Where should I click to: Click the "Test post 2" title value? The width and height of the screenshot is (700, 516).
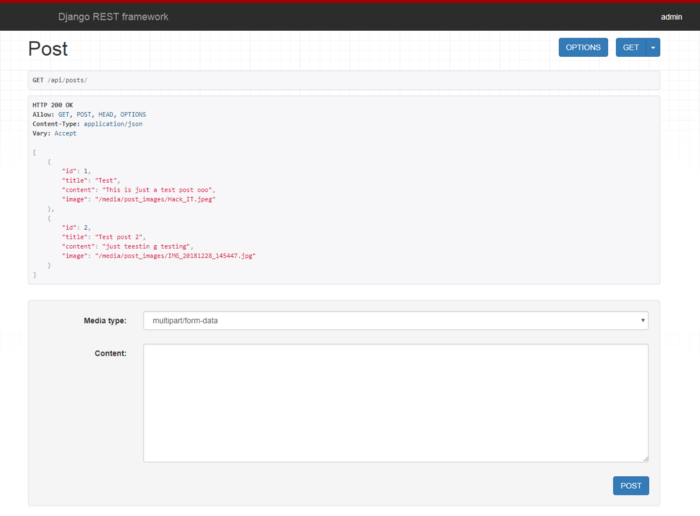coord(120,237)
